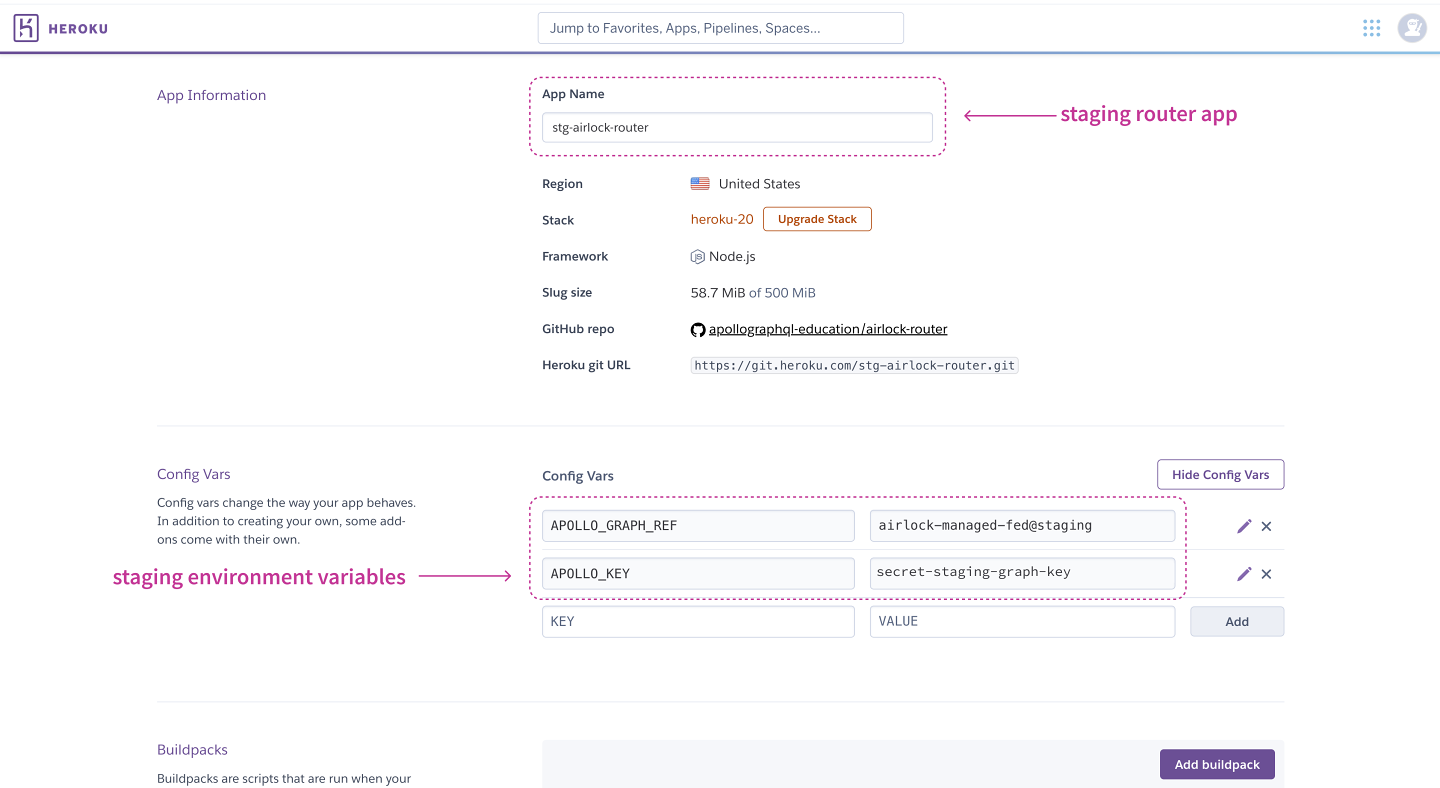The height and width of the screenshot is (788, 1440).
Task: Click the APOLLO_KEY key field
Action: tap(698, 574)
